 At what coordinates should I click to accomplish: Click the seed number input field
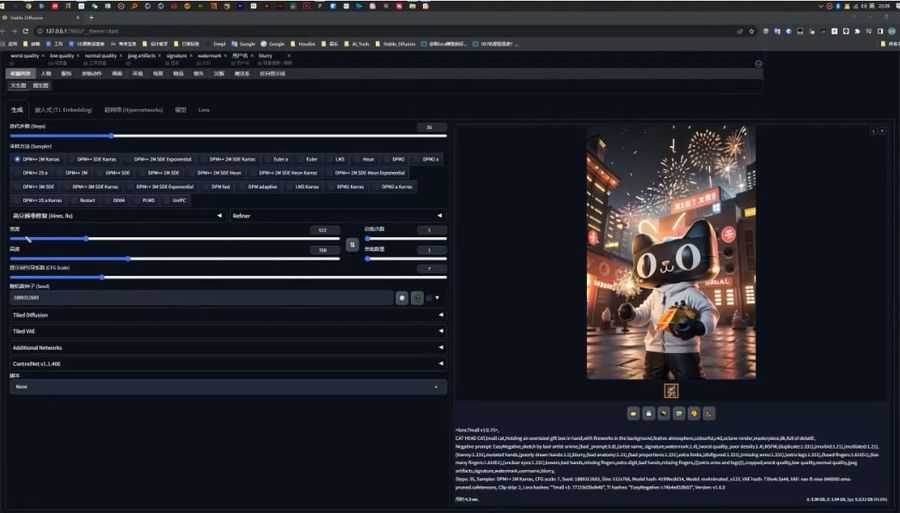(x=201, y=298)
